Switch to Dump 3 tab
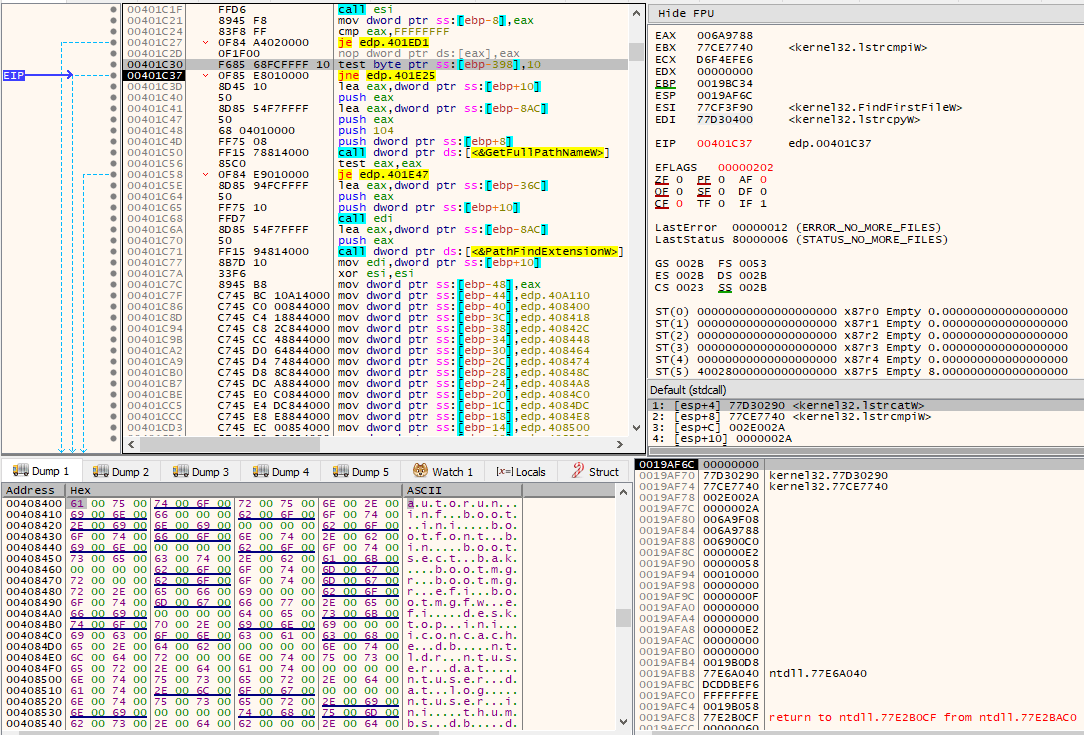The width and height of the screenshot is (1084, 735). click(200, 472)
